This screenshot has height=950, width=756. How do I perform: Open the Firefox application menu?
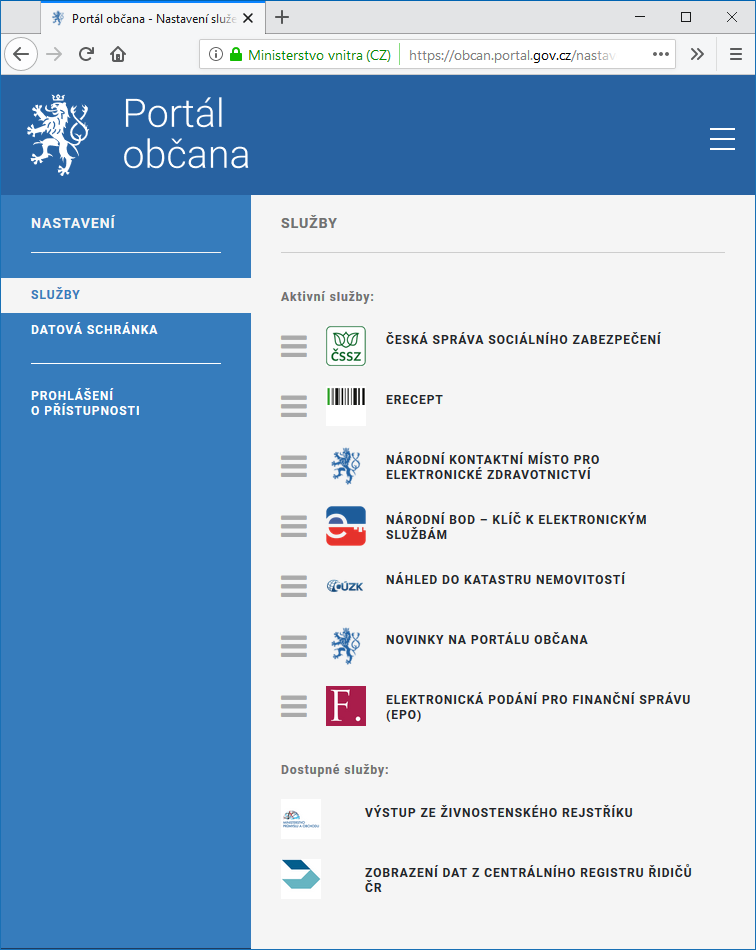point(735,54)
